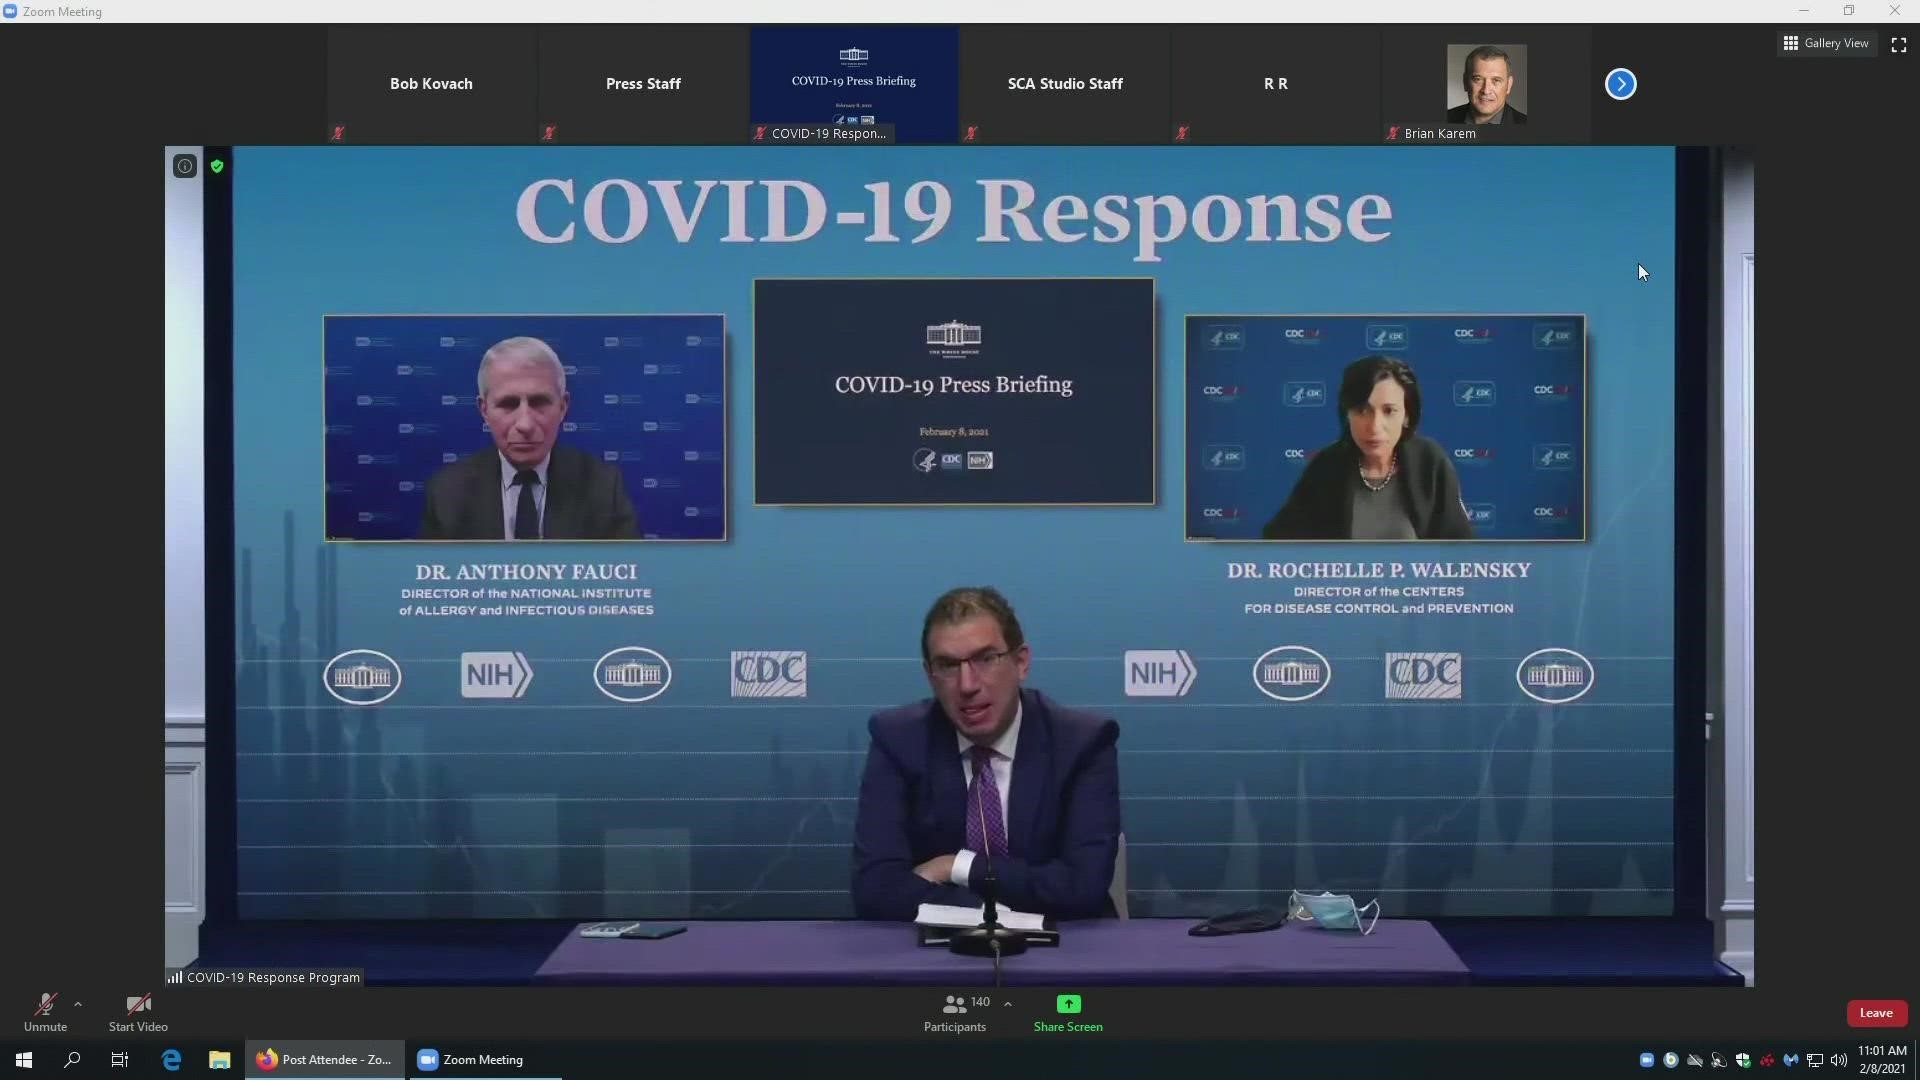Click the green encryption shield icon
1920x1080 pixels.
(217, 166)
